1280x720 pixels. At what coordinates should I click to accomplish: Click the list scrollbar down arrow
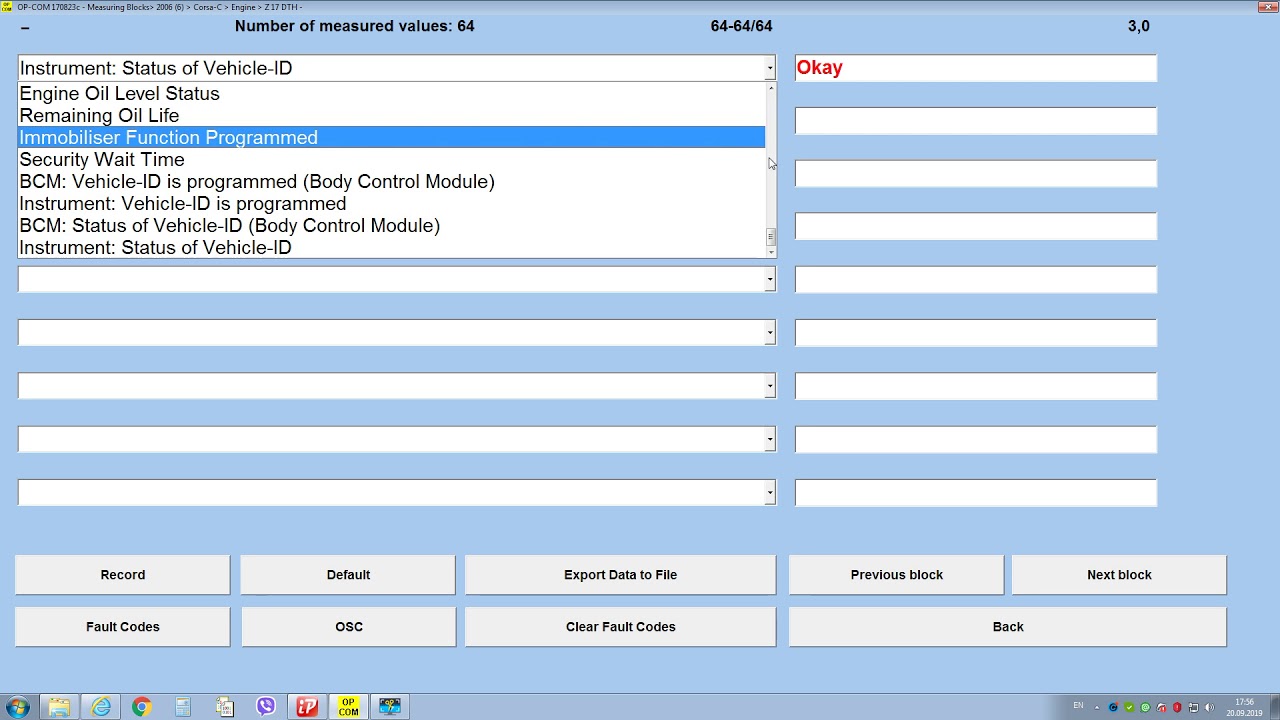pos(770,252)
